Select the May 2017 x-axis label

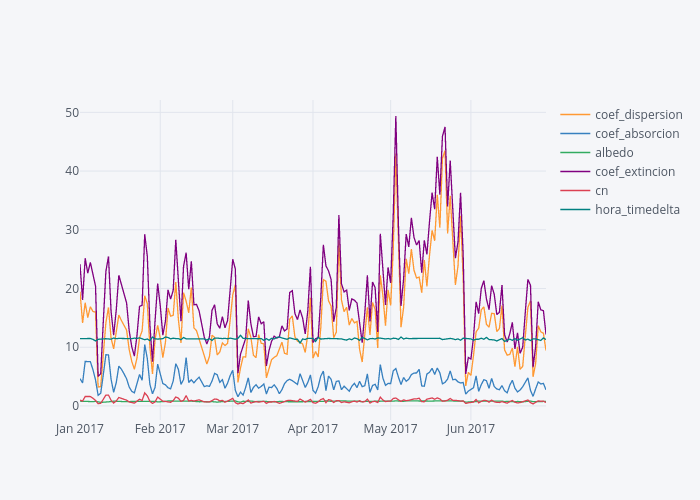(x=390, y=429)
